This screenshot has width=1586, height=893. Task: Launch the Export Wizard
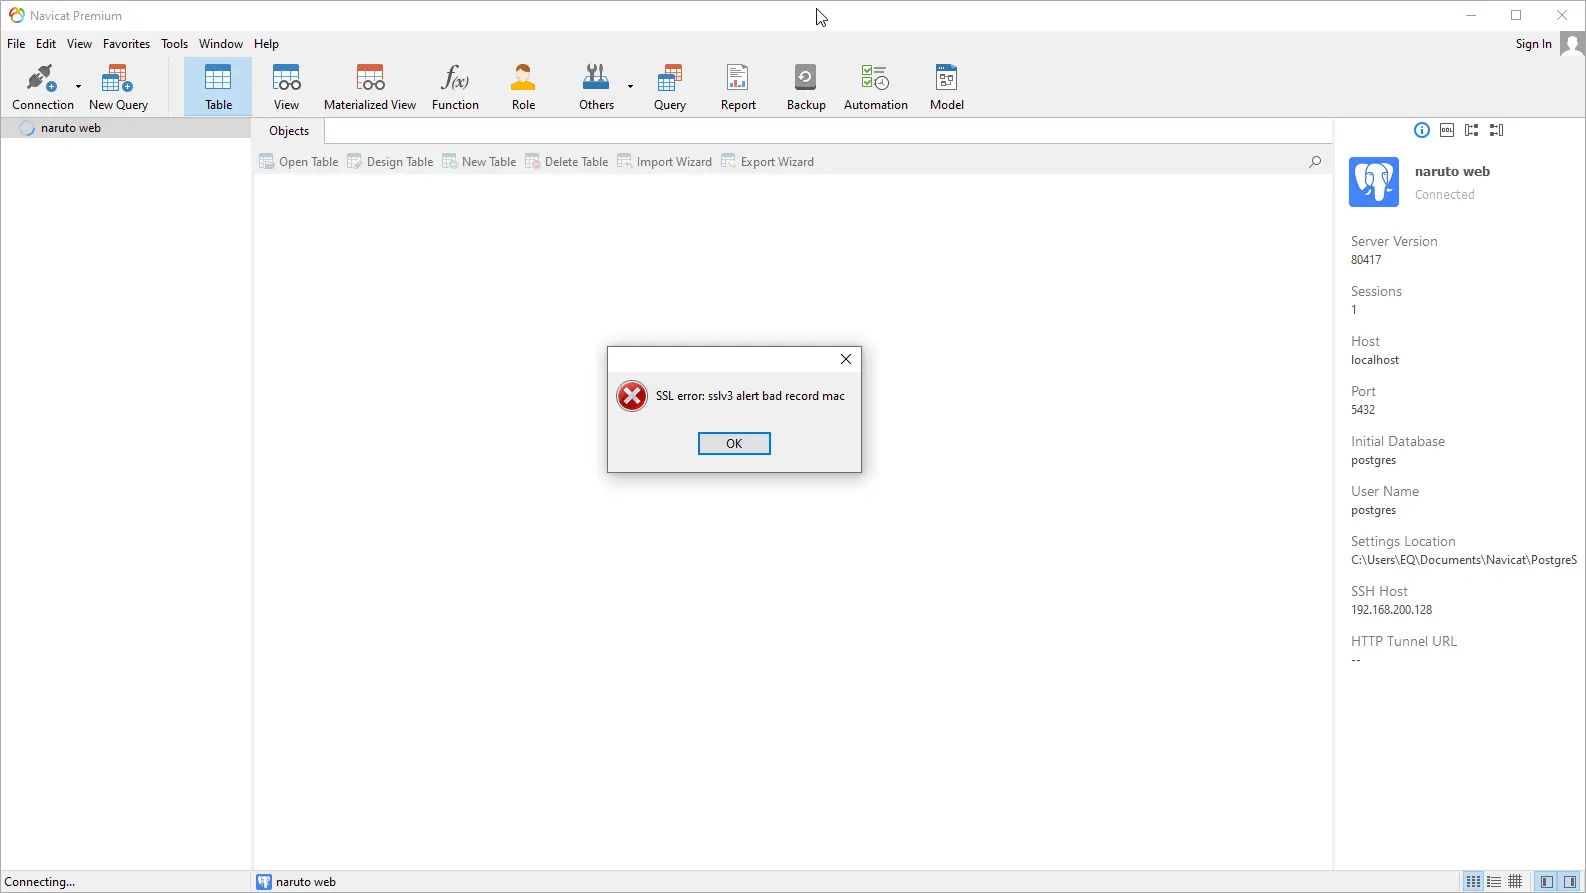(x=767, y=162)
